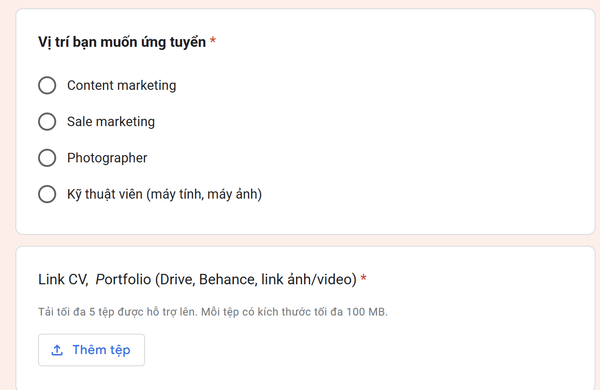Click the pink gap between the two cards

click(x=305, y=240)
